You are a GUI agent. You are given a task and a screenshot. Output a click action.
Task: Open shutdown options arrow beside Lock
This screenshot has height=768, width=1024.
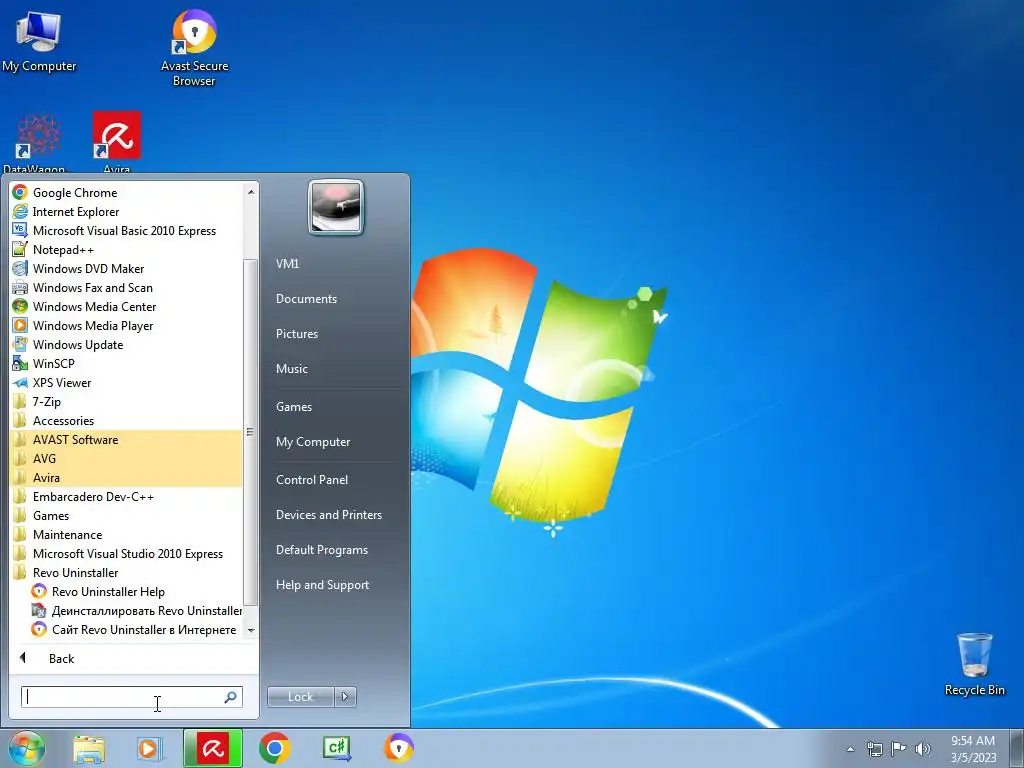(345, 697)
